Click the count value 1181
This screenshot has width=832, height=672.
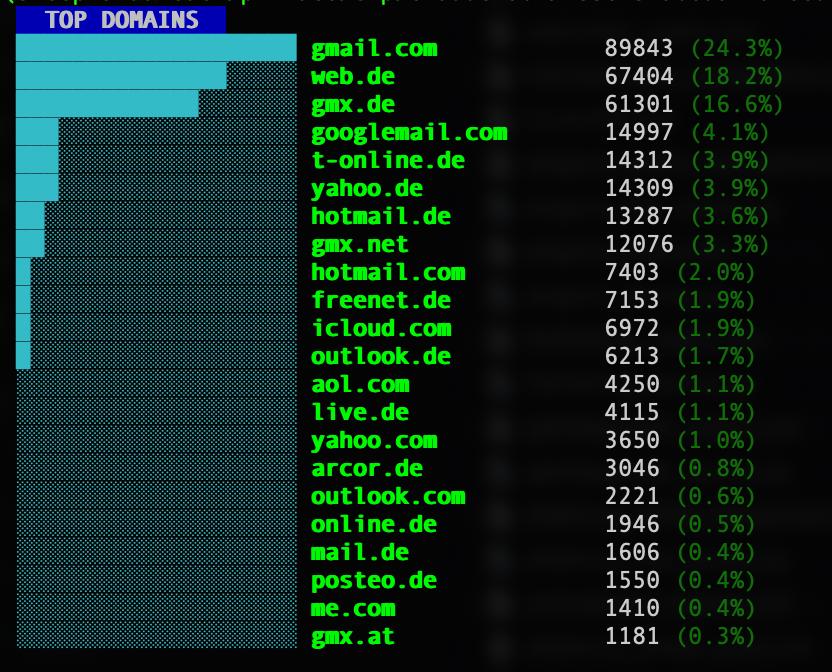point(632,636)
